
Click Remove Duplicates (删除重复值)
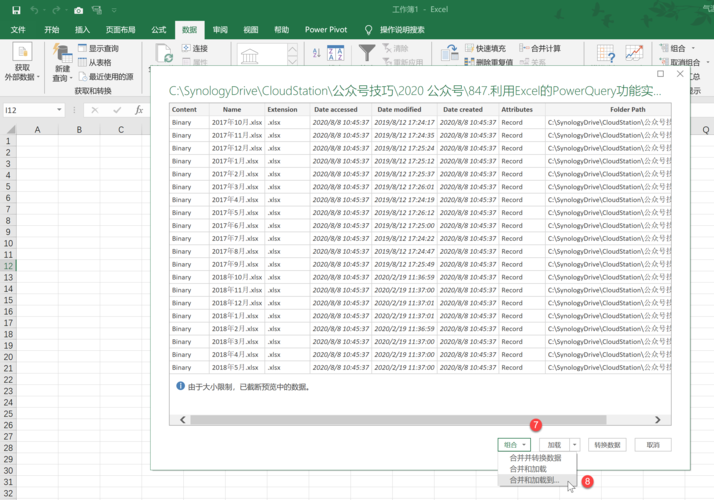pos(489,62)
